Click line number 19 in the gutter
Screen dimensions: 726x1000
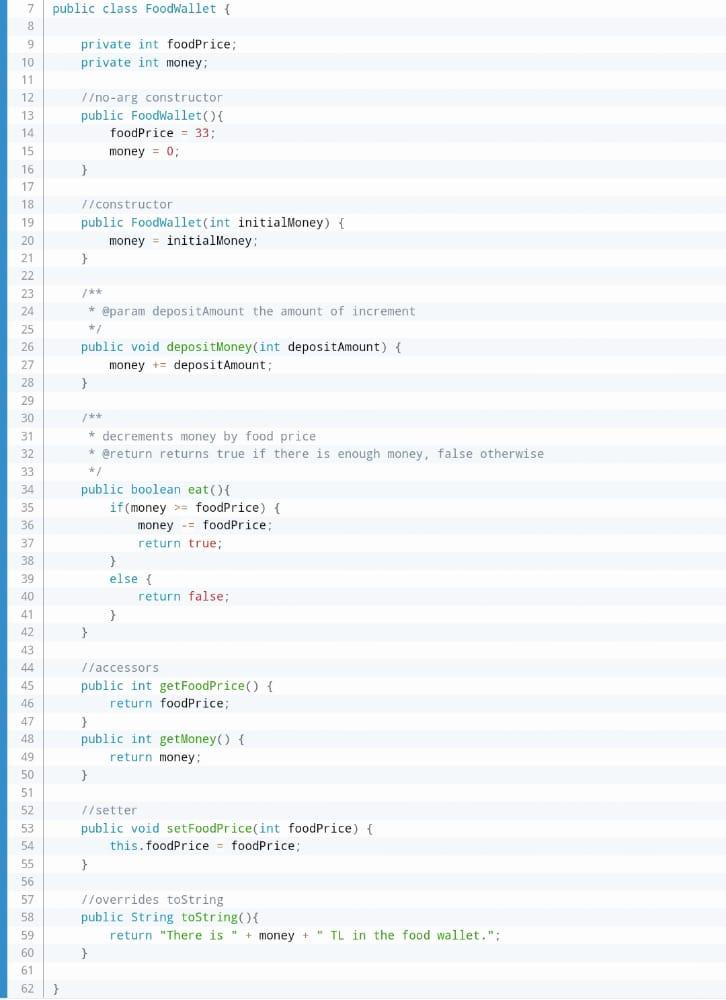(x=27, y=223)
